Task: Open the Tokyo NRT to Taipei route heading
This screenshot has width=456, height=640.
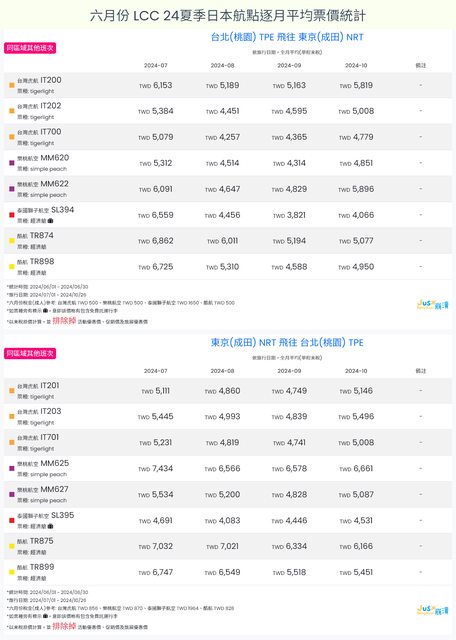Action: click(x=287, y=342)
